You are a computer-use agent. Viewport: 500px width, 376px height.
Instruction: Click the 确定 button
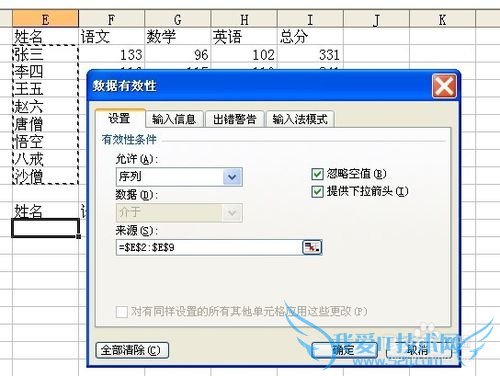pyautogui.click(x=344, y=350)
